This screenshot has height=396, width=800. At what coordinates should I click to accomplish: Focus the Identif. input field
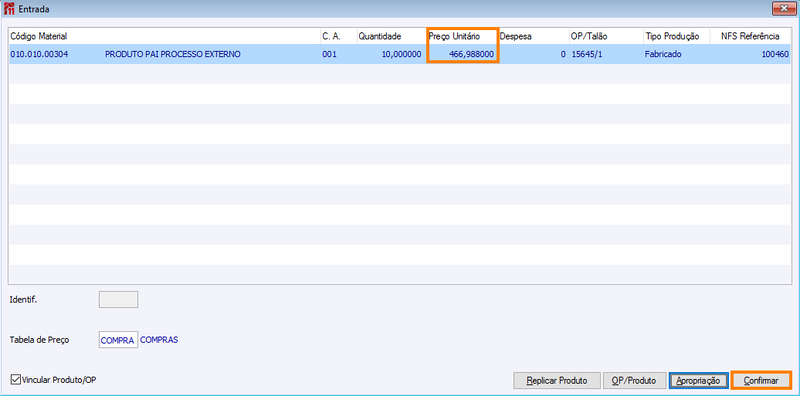(118, 300)
